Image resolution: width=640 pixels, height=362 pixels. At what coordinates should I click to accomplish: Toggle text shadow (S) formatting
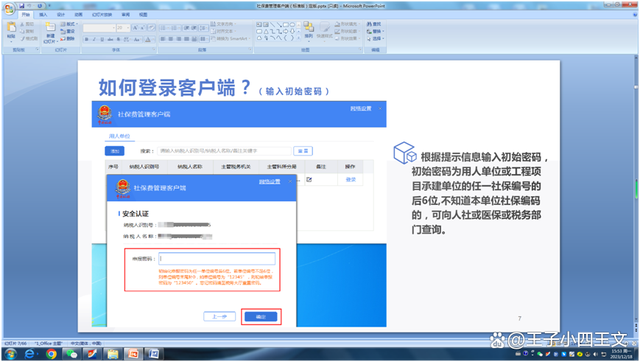(118, 40)
